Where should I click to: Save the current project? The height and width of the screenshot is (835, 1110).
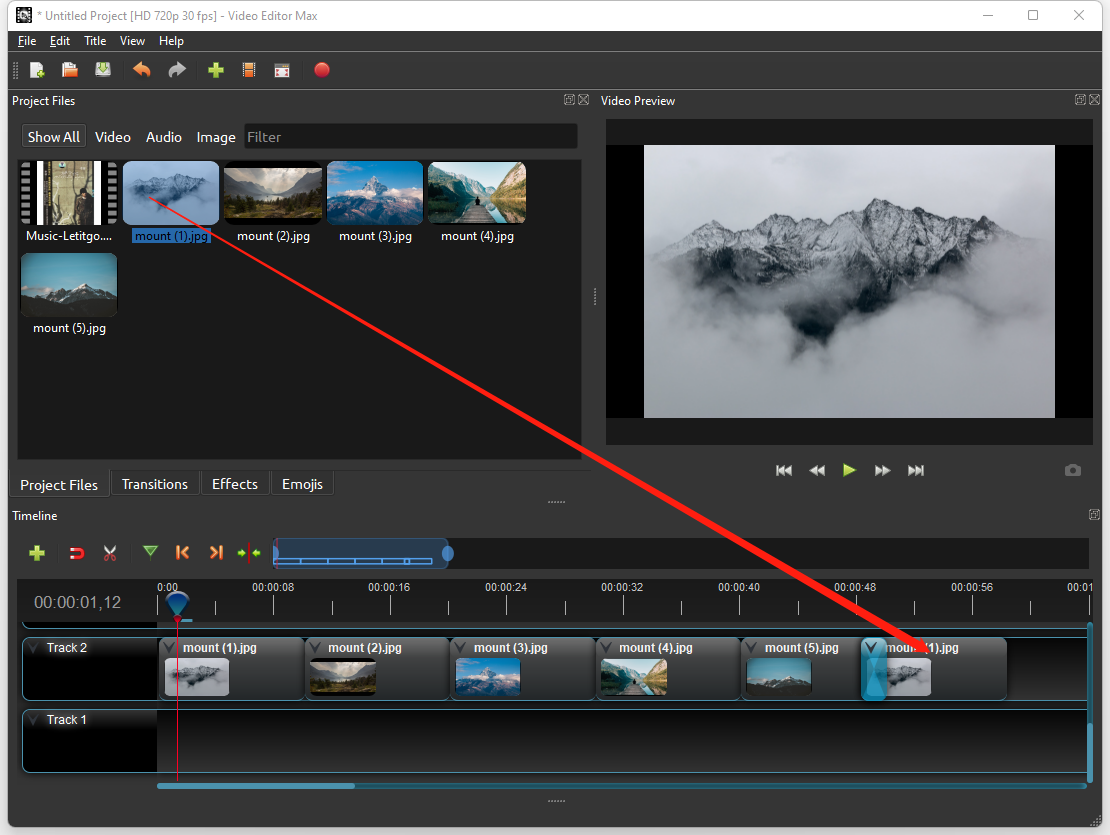coord(102,69)
